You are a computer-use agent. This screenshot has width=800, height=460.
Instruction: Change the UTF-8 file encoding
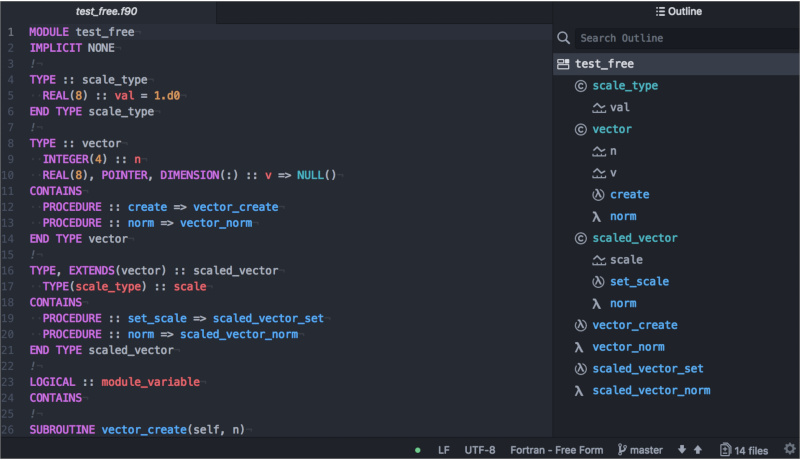pos(480,450)
